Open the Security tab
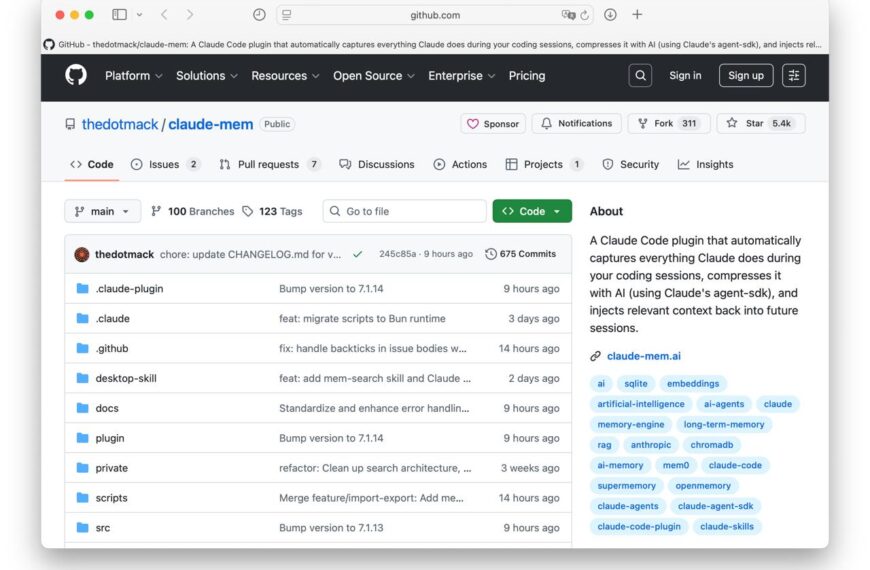This screenshot has width=870, height=570. point(630,164)
